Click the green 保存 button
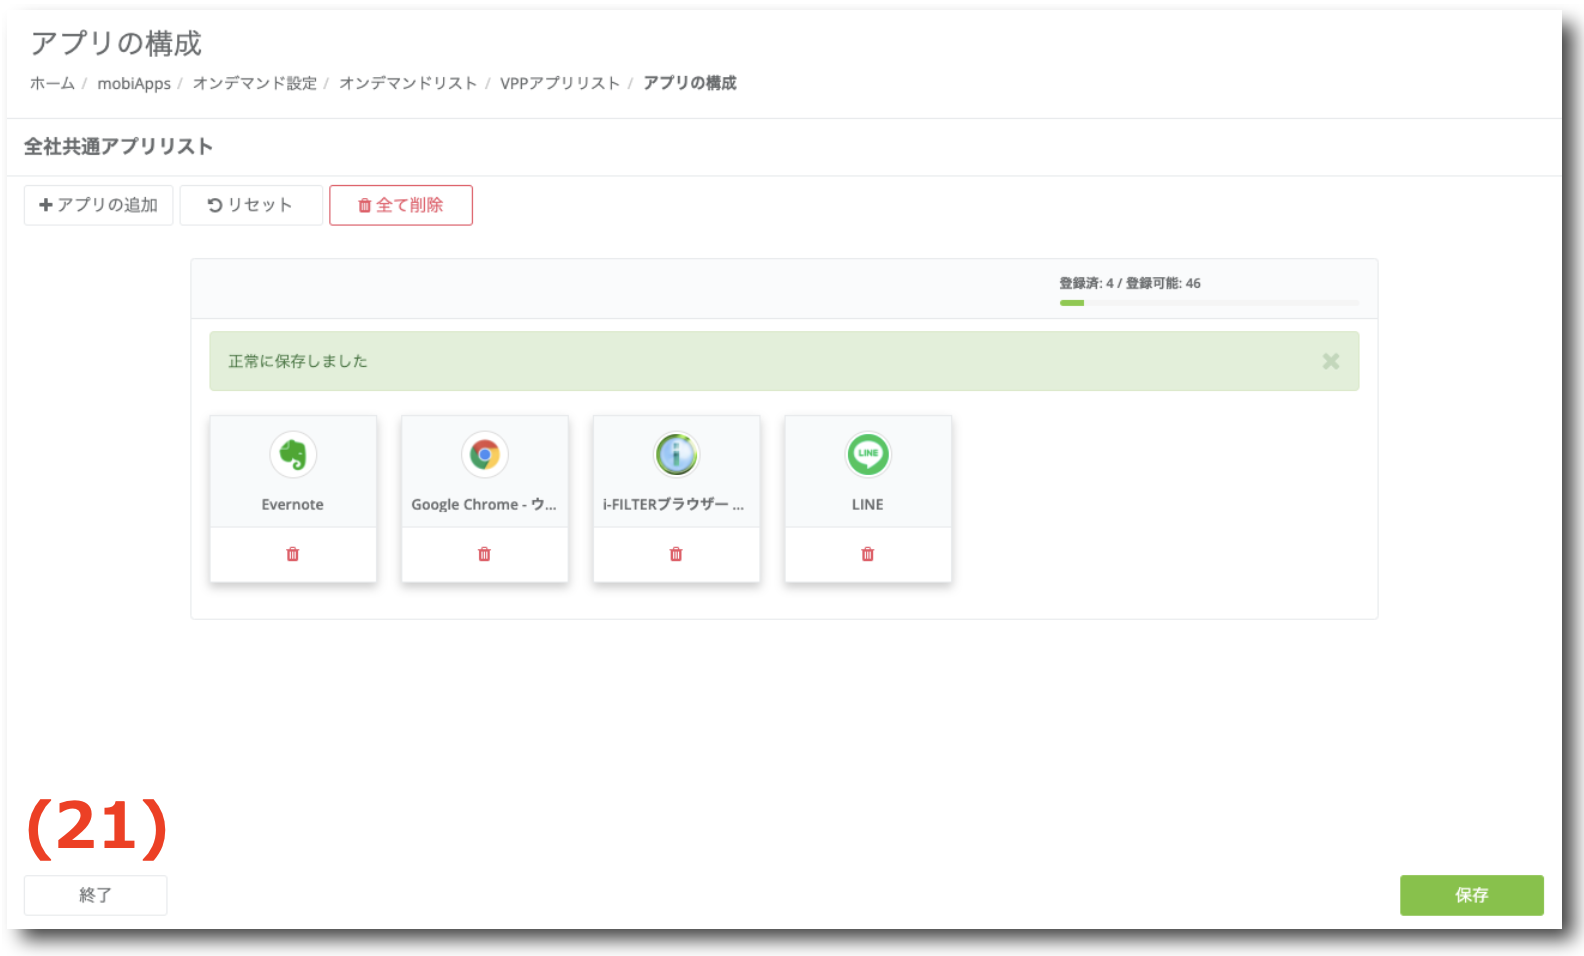The height and width of the screenshot is (956, 1584). tap(1472, 895)
